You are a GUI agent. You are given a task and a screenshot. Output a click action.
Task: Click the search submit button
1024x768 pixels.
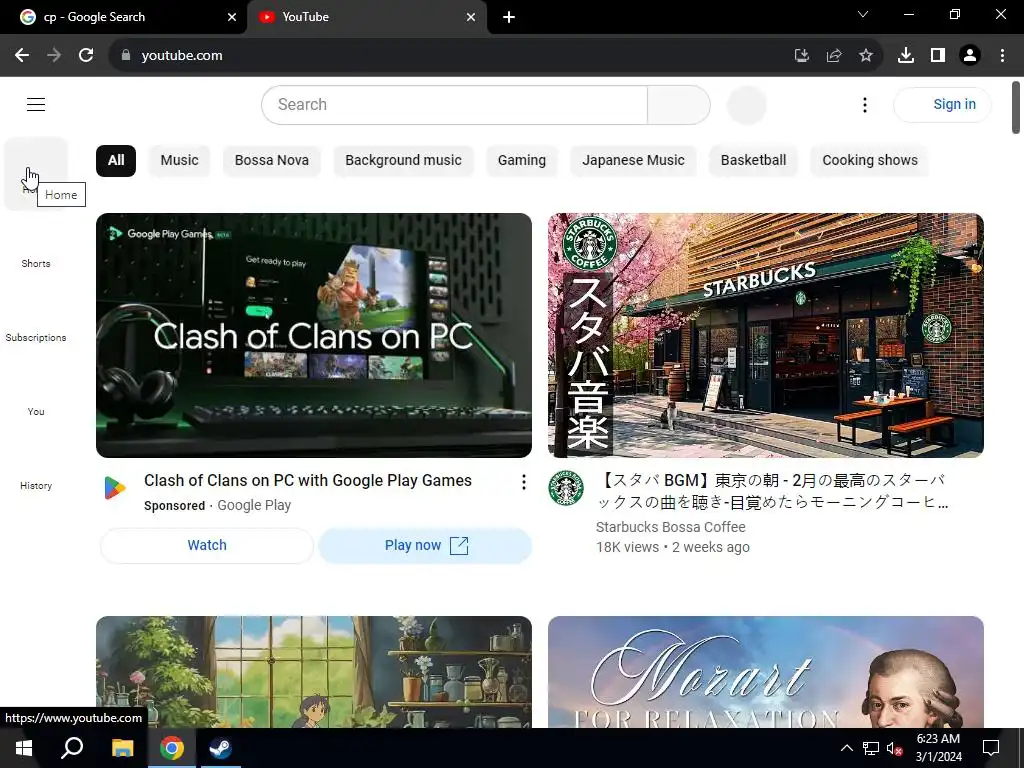coord(679,104)
